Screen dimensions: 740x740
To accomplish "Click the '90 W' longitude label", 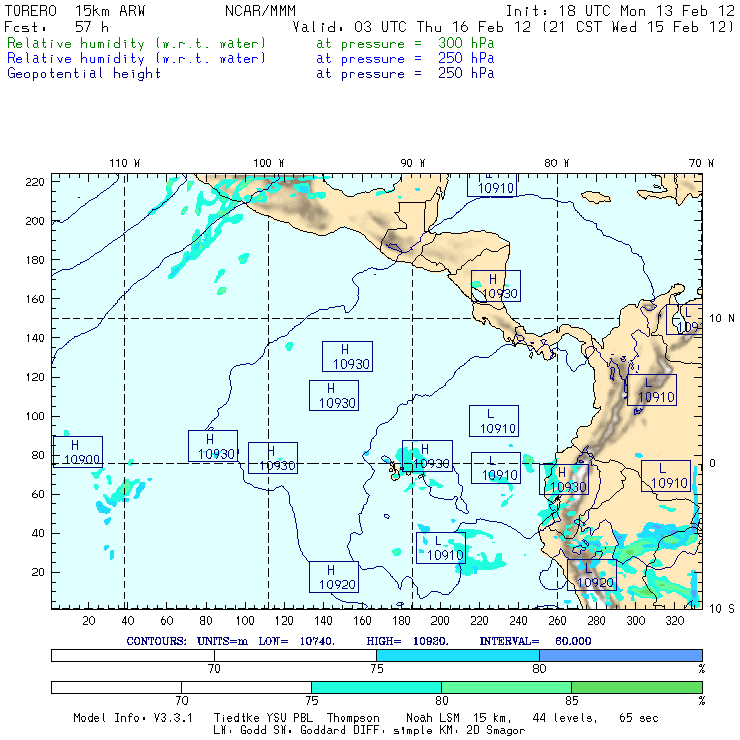I will click(413, 163).
